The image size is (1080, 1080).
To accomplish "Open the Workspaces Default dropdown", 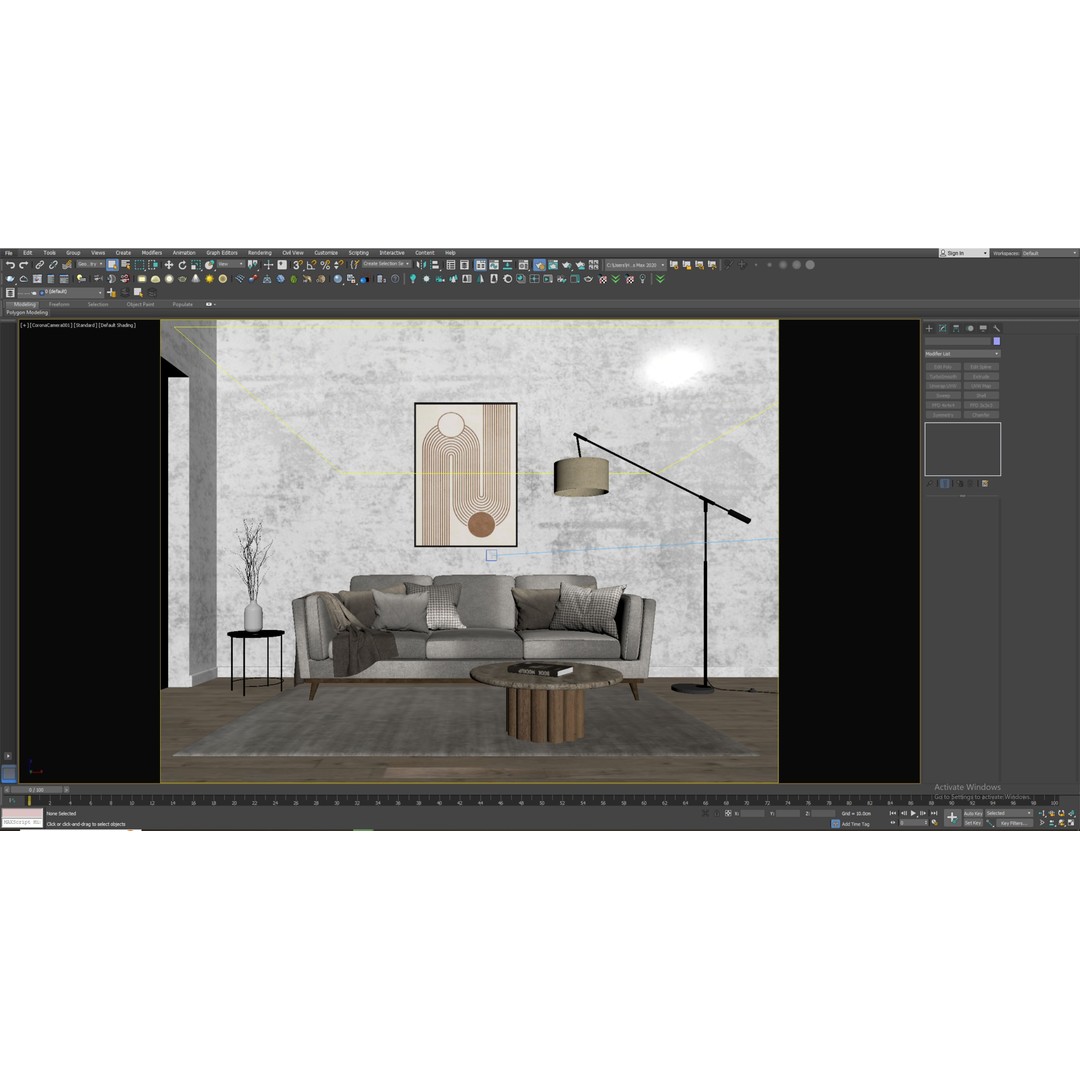I will click(1050, 253).
